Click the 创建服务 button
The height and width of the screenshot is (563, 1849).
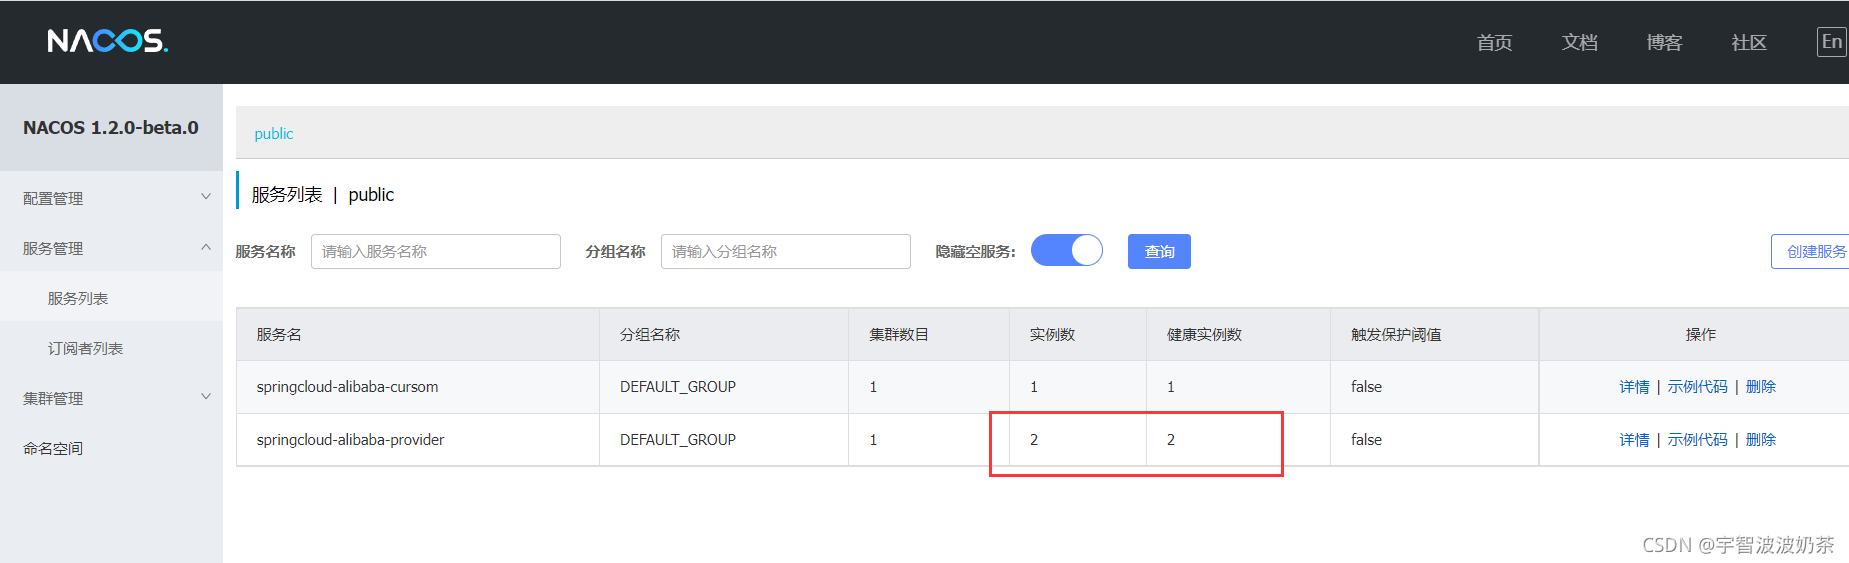(1811, 251)
